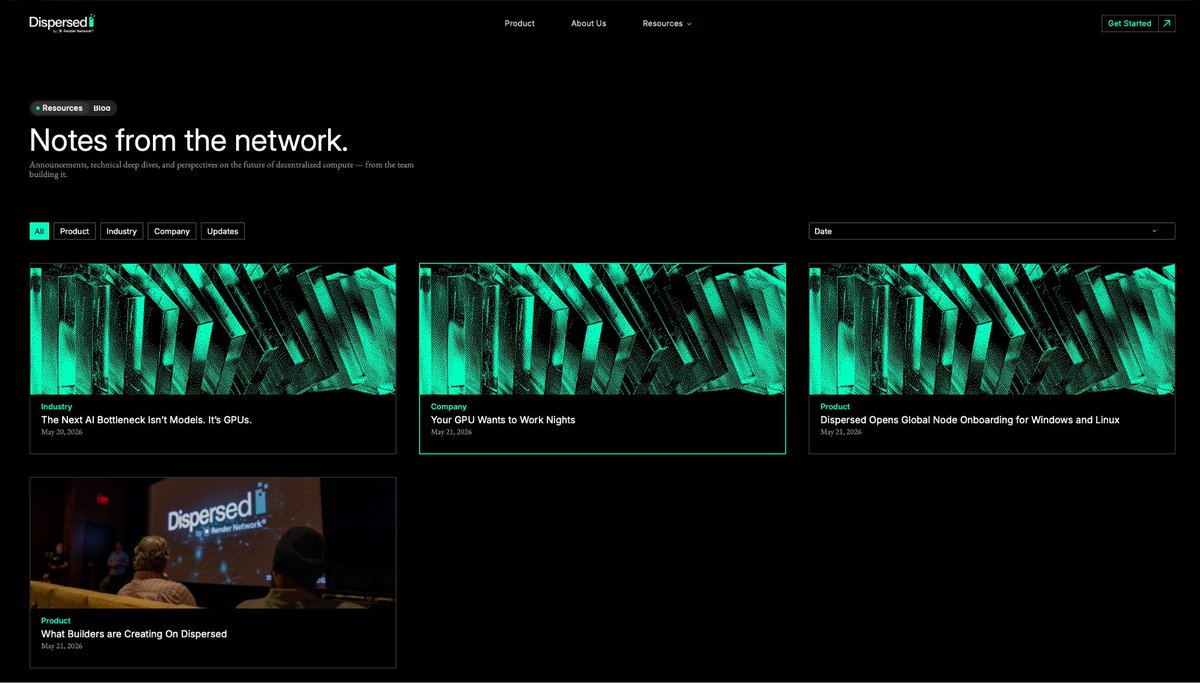Click the Get Started arrow icon
This screenshot has width=1200, height=683.
[x=1166, y=23]
